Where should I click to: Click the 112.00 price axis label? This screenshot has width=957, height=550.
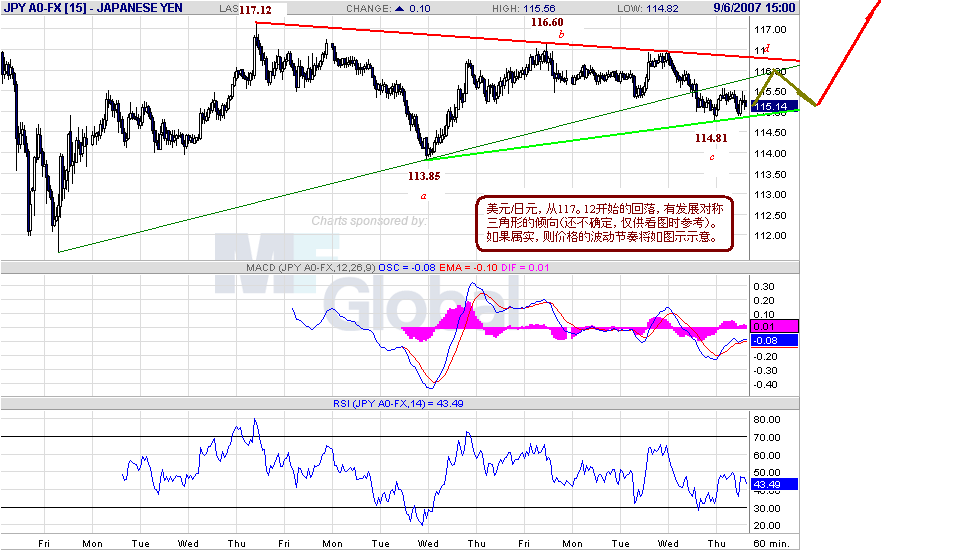coord(770,235)
